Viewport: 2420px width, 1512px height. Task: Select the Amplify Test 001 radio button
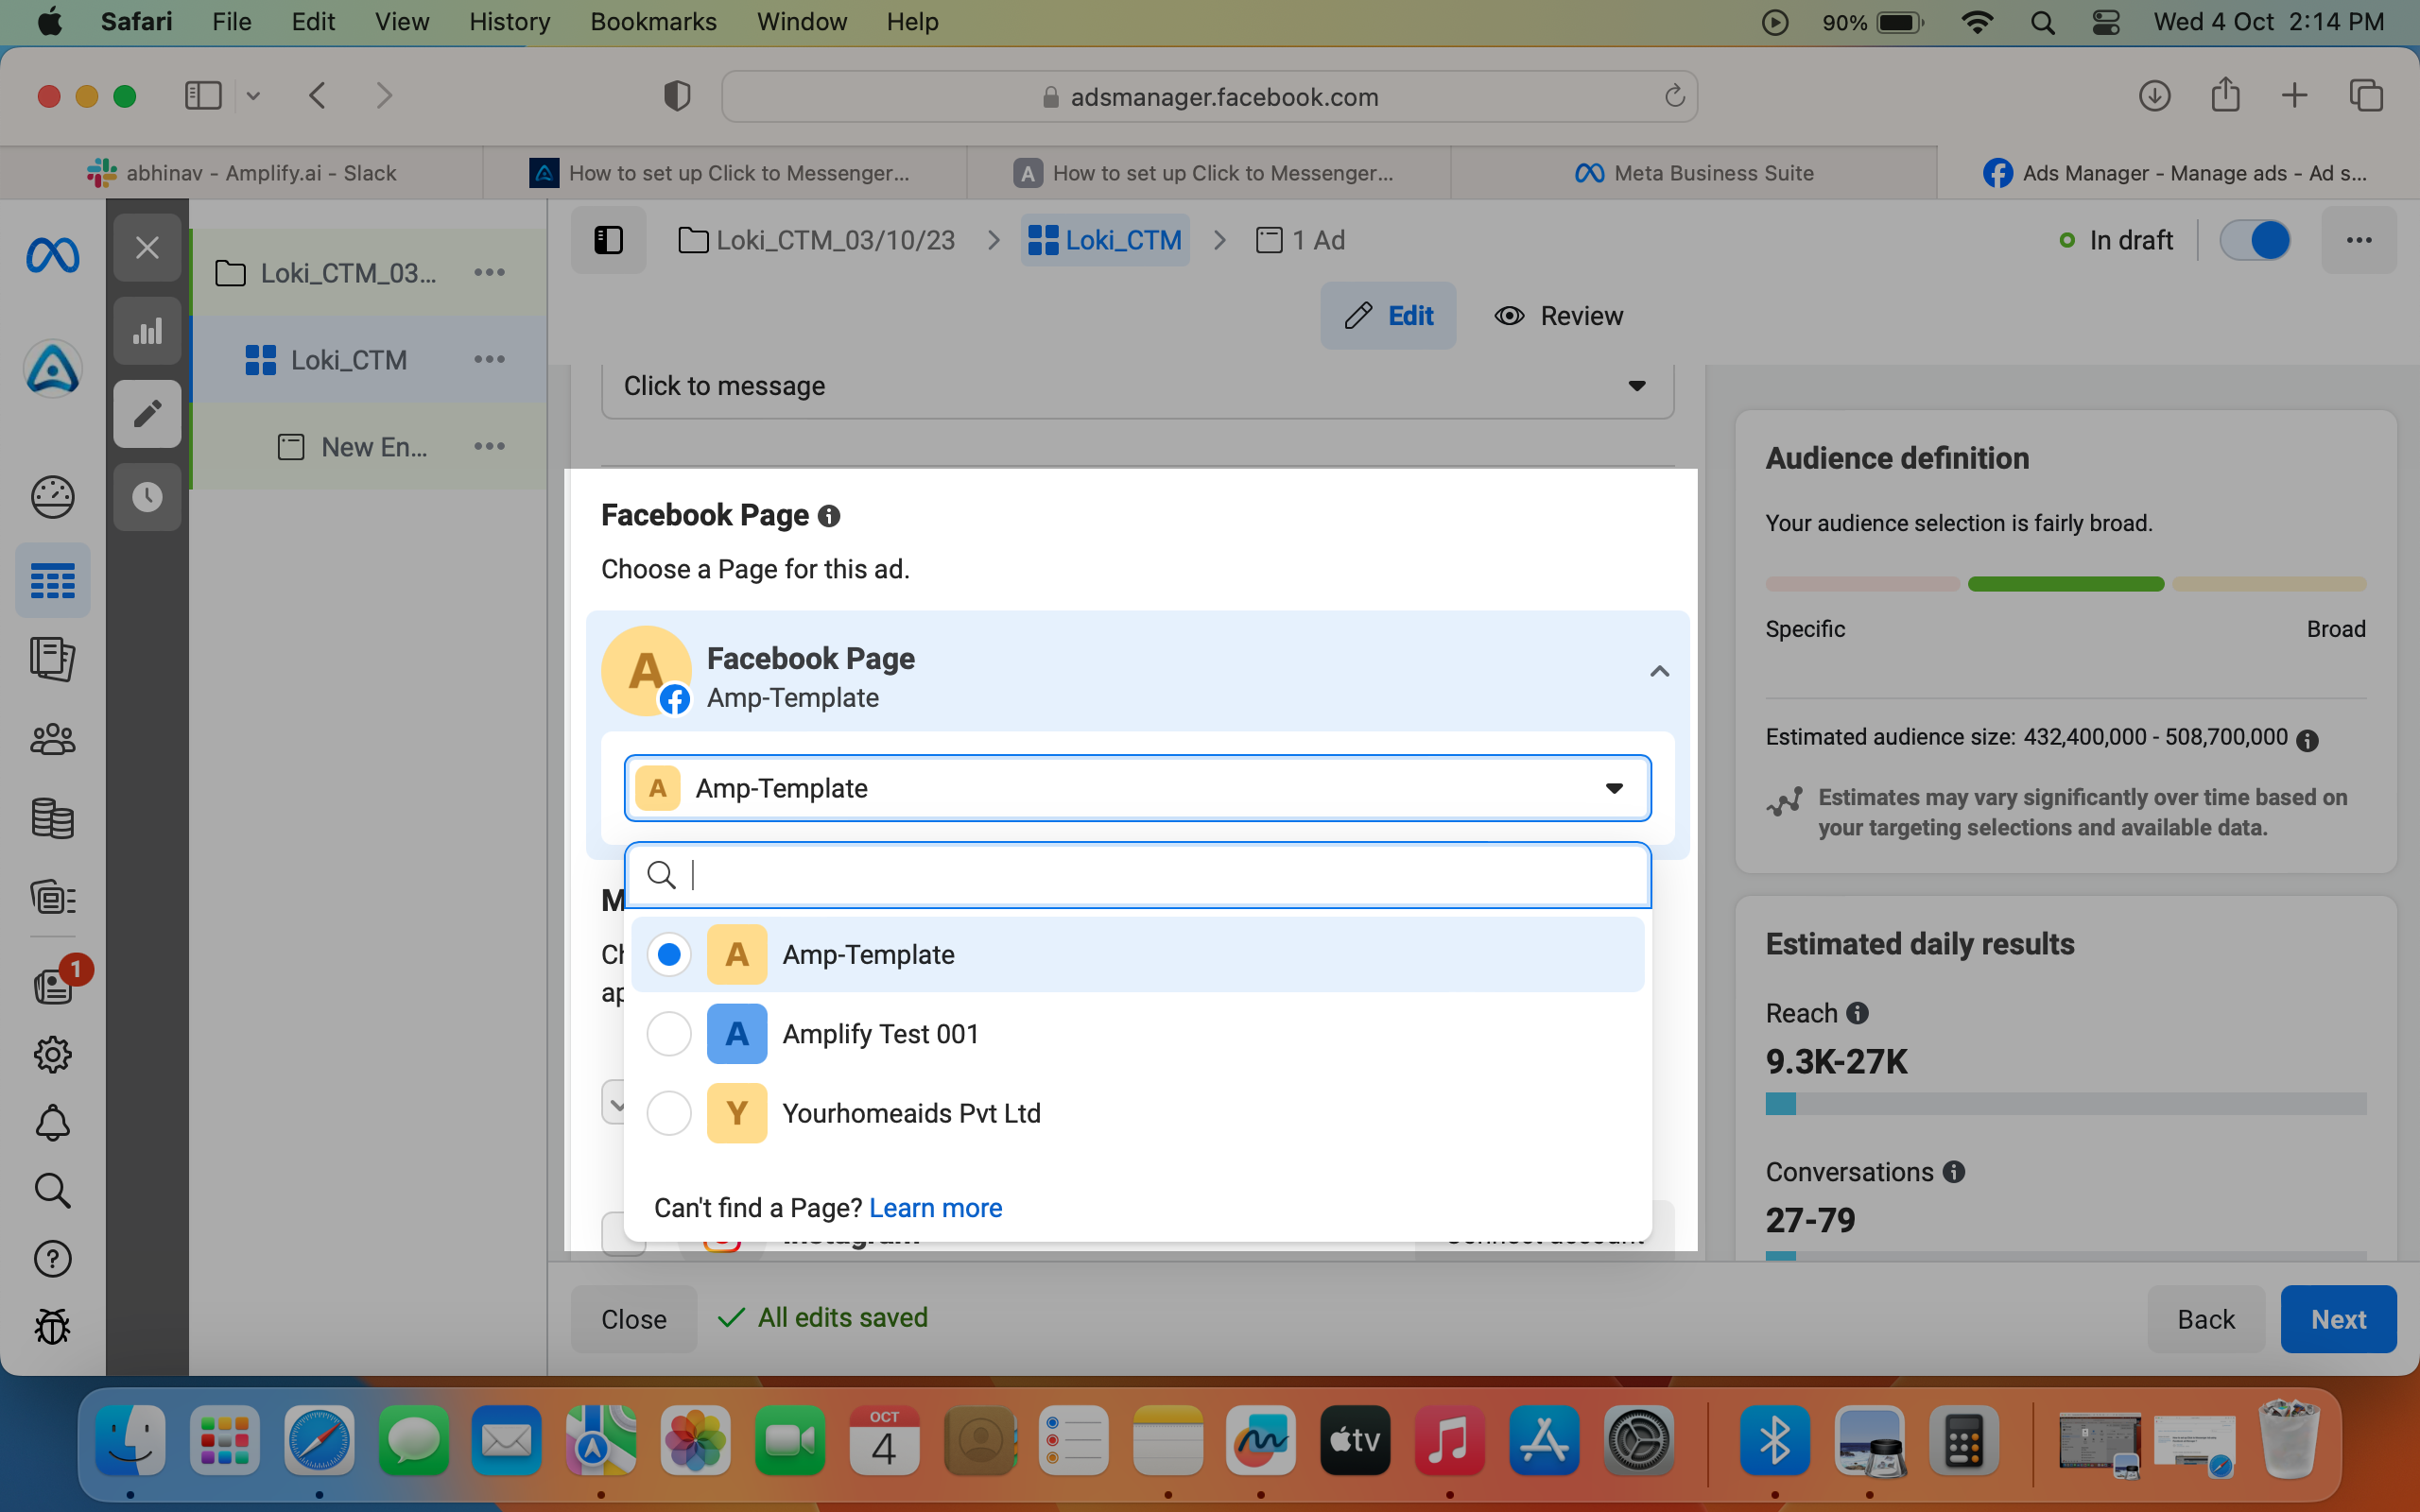669,1033
